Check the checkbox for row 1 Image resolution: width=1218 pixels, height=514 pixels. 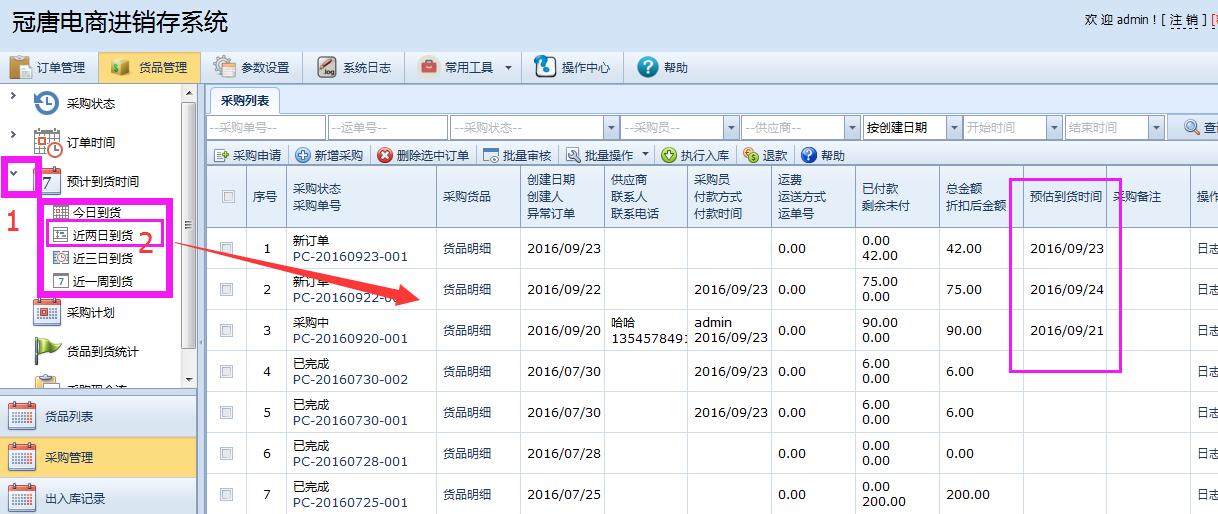pos(226,248)
